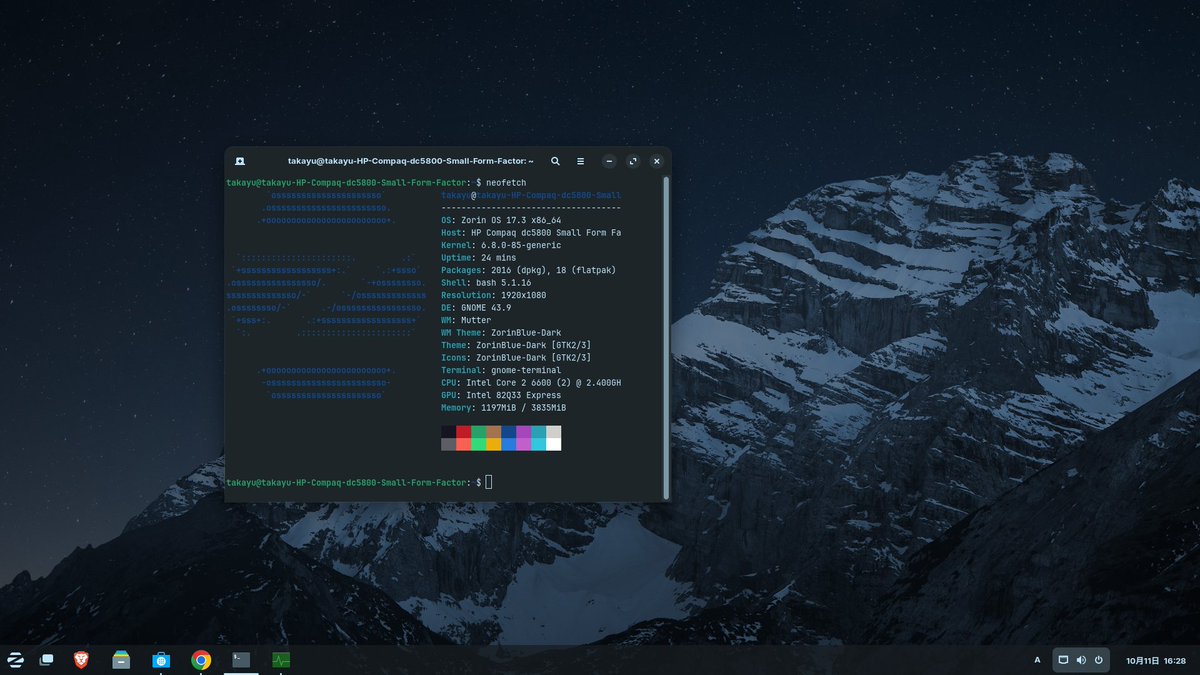The height and width of the screenshot is (675, 1200).
Task: Close the terminal window
Action: pos(657,161)
